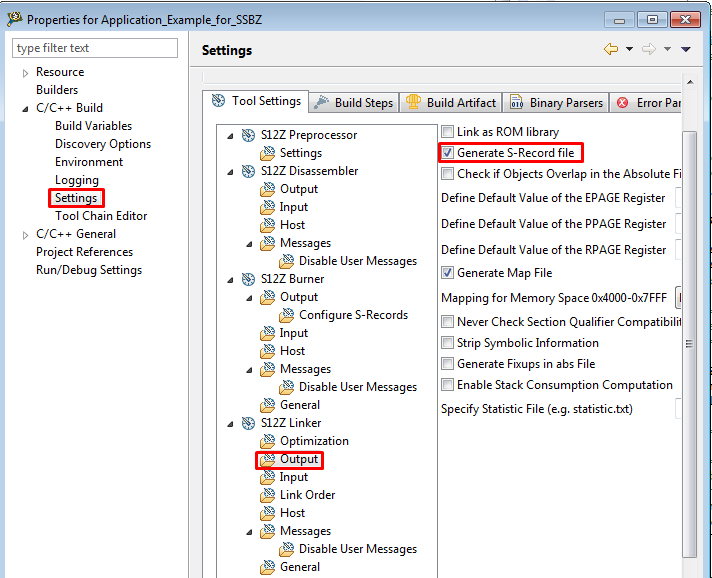Click the scroll up arrow of Settings page
Viewport: 712px width, 578px height.
pos(690,82)
